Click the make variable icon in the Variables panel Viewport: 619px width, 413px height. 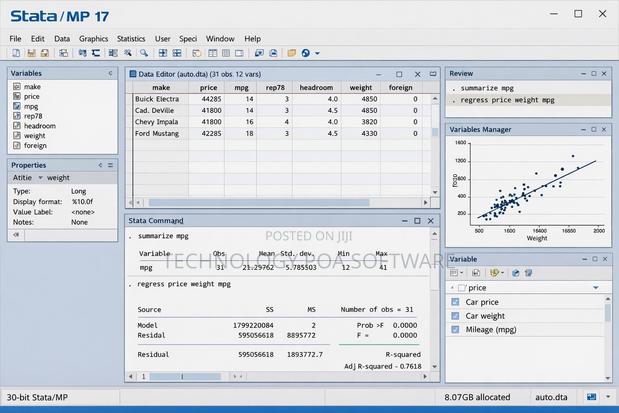[17, 86]
